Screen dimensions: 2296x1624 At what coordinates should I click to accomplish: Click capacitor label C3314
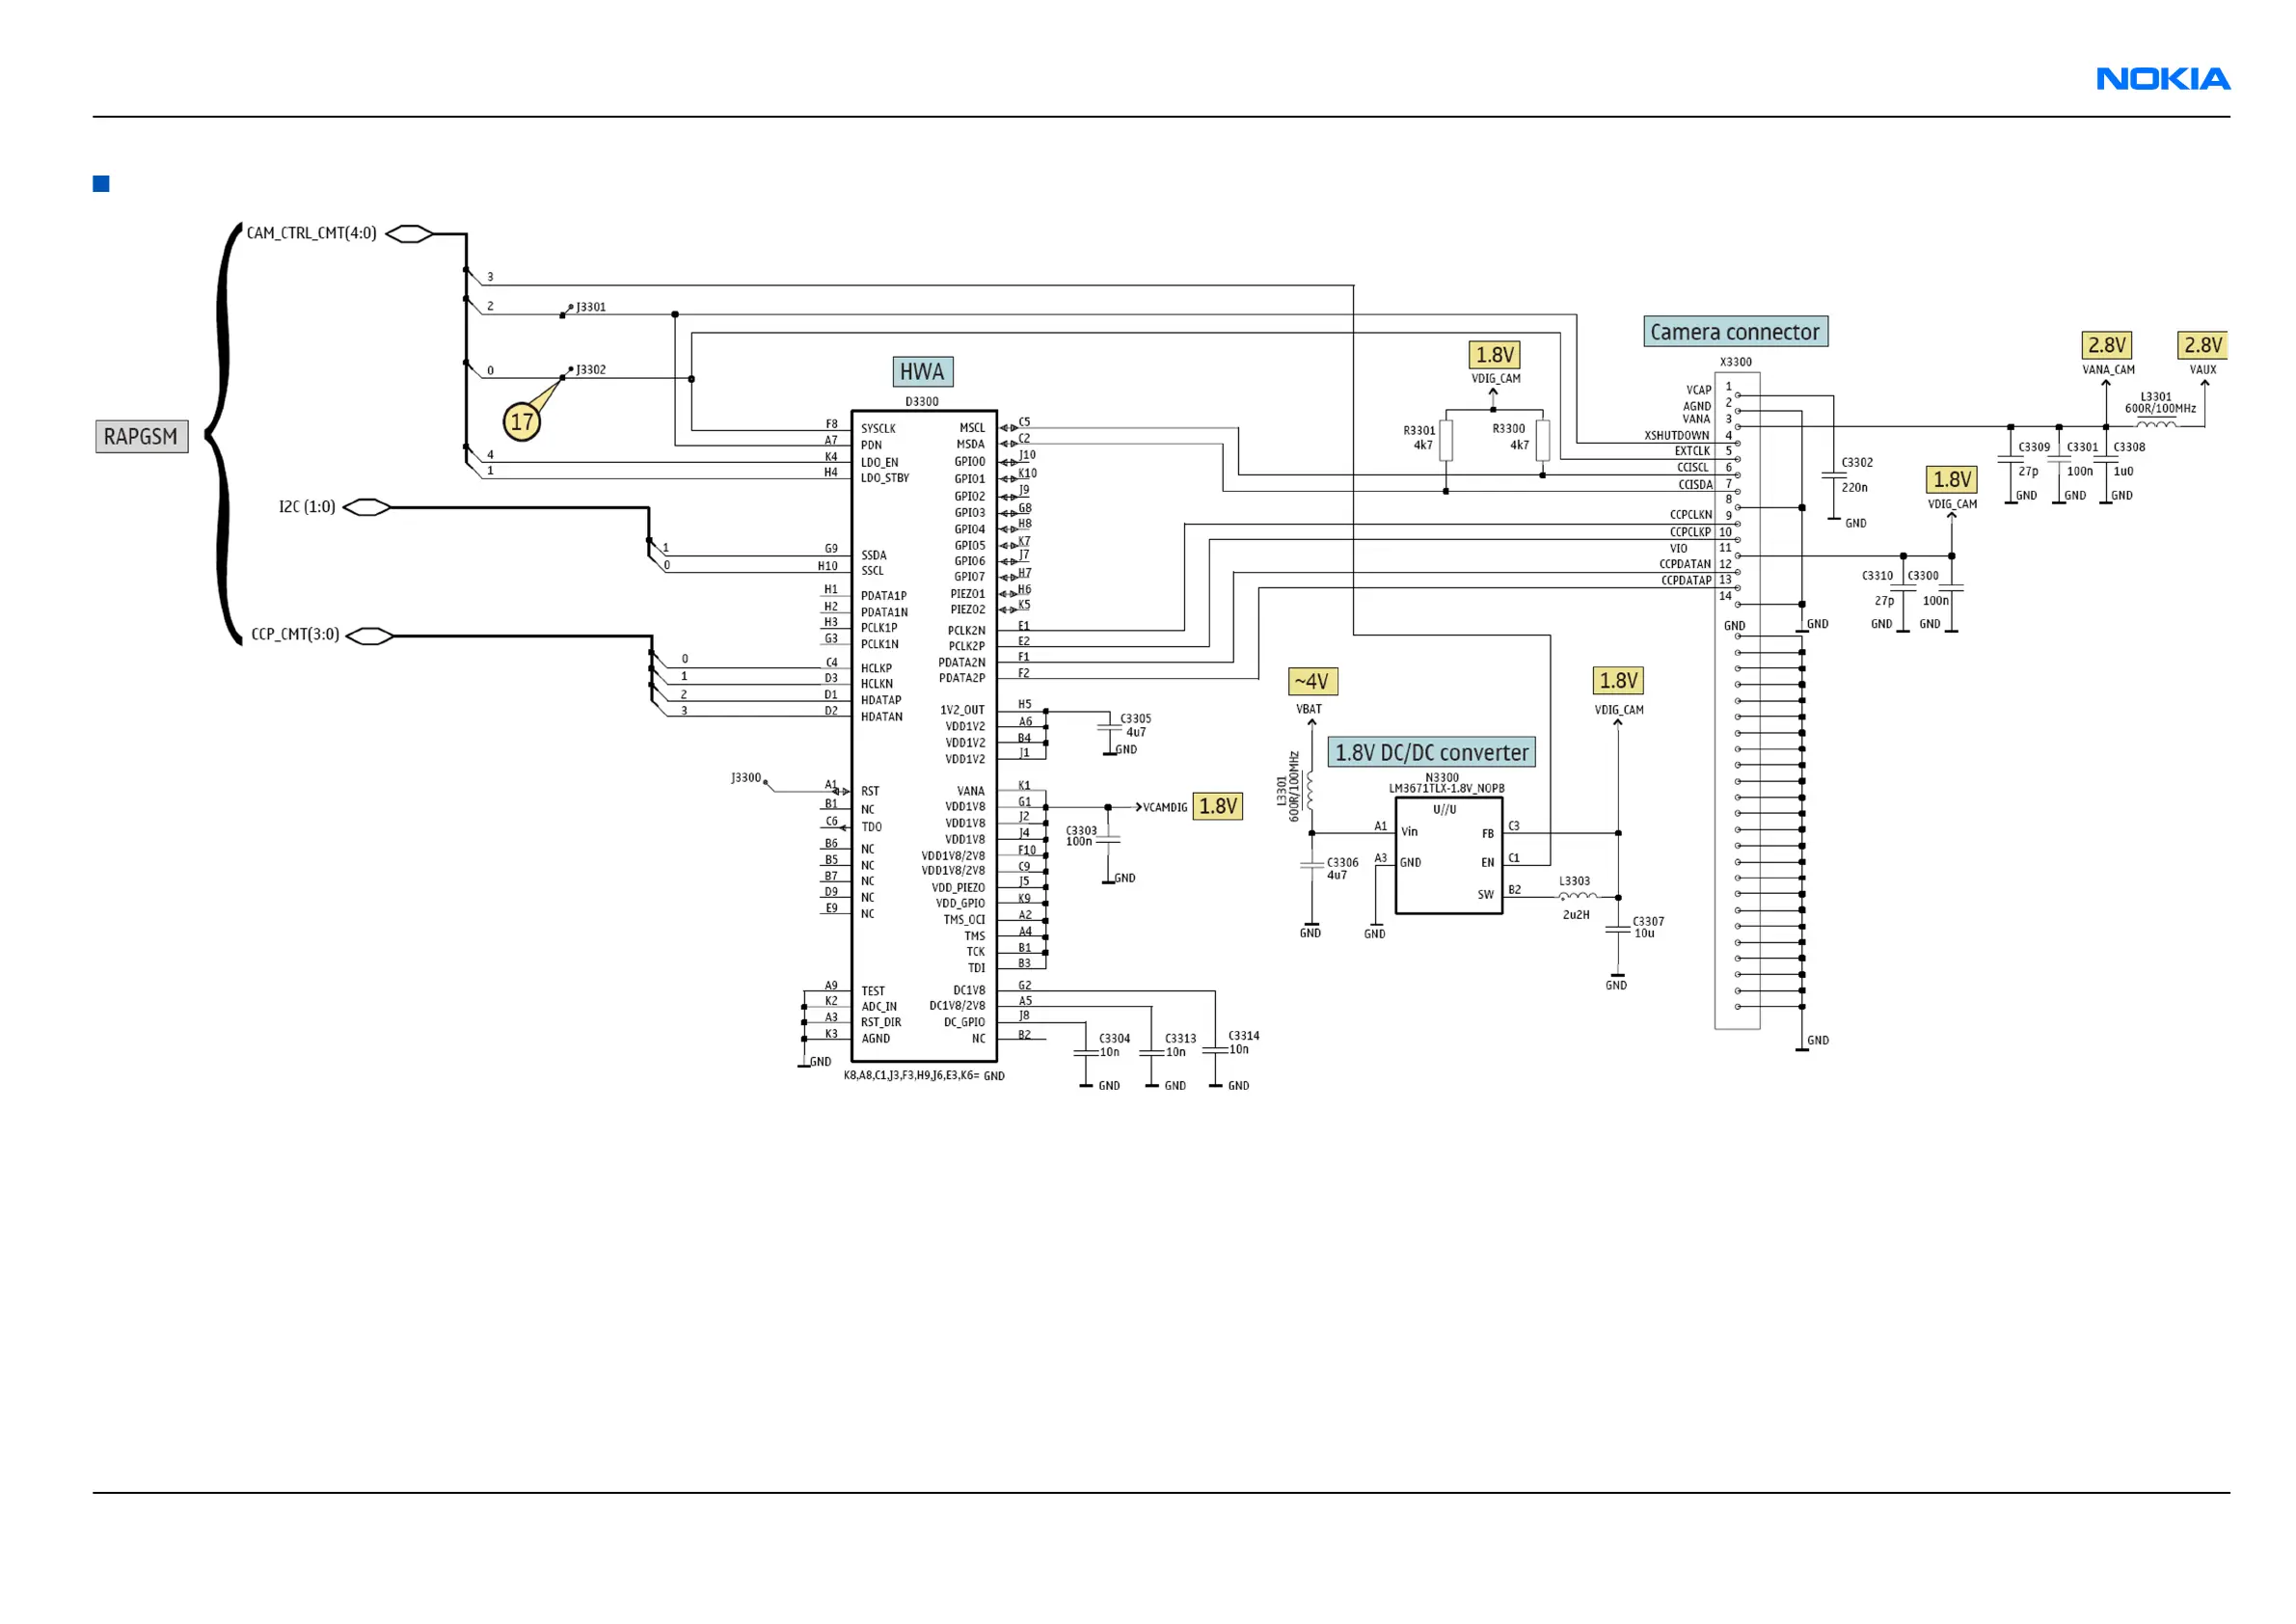[1244, 1035]
